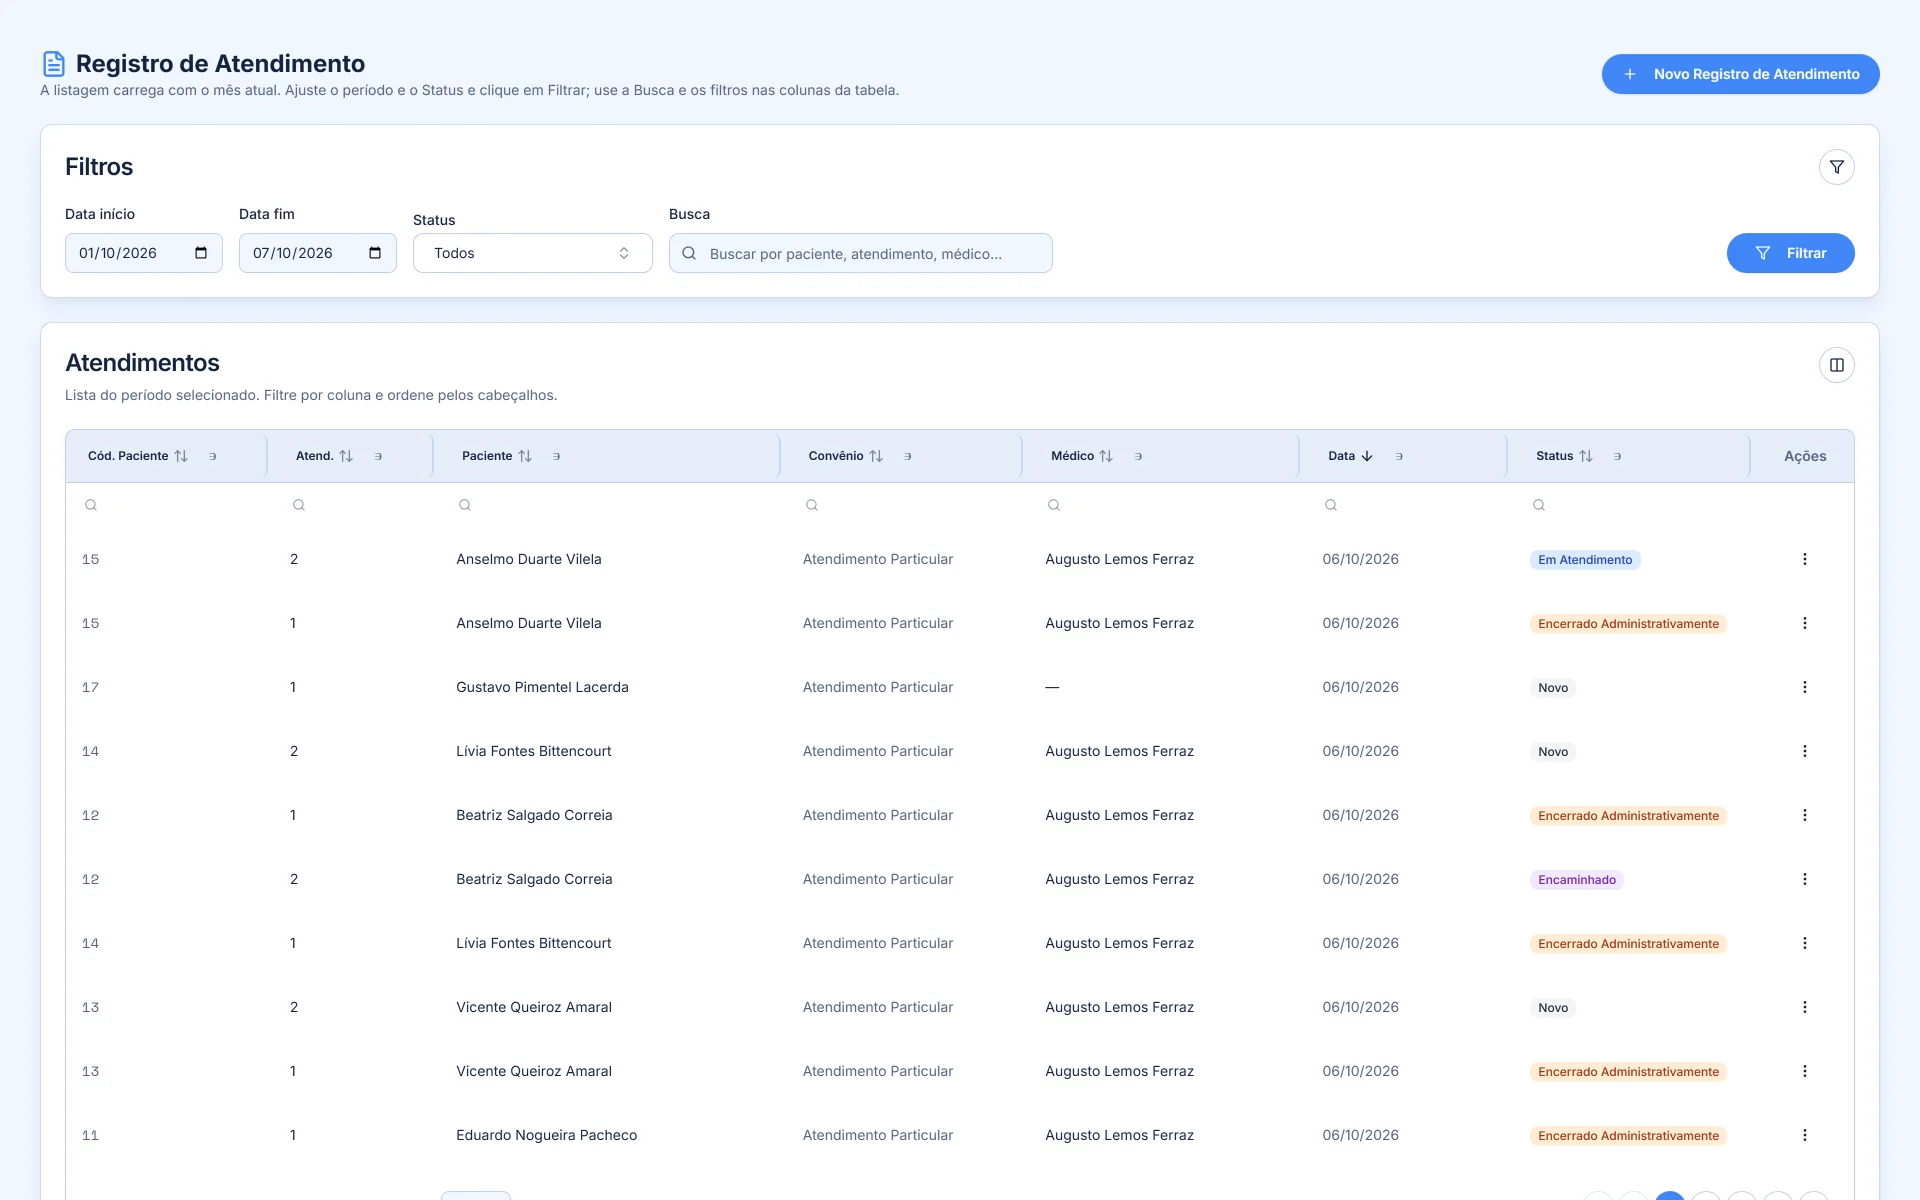Sort by Status column arrows
Image resolution: width=1920 pixels, height=1200 pixels.
(1586, 456)
